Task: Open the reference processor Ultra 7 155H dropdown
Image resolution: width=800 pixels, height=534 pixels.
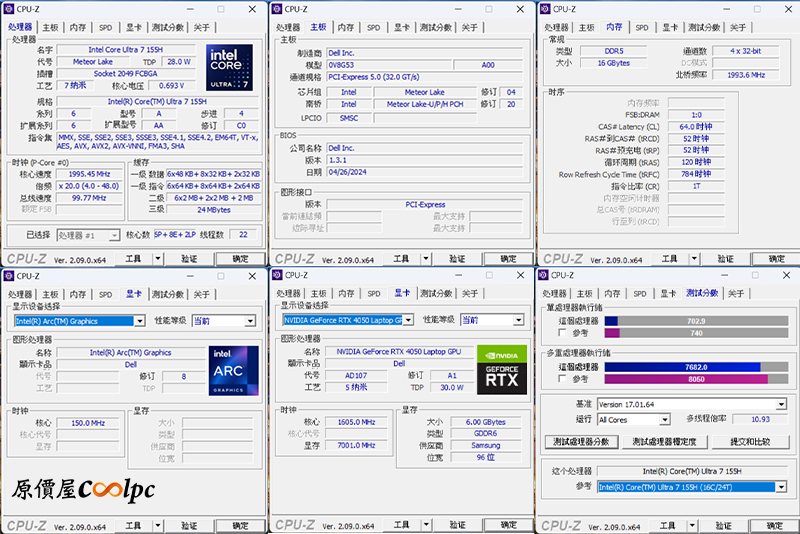Action: point(781,487)
